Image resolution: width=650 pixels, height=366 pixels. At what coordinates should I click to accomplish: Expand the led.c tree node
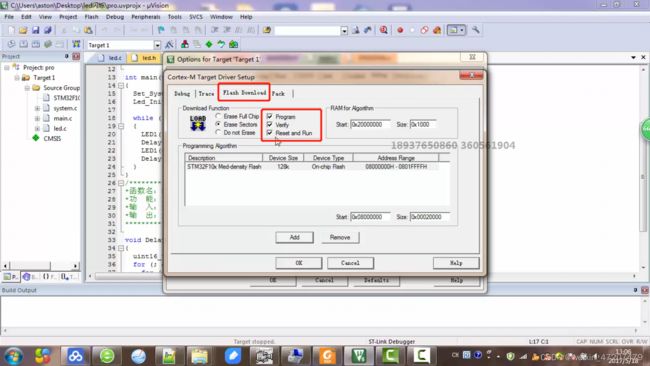[x=37, y=128]
